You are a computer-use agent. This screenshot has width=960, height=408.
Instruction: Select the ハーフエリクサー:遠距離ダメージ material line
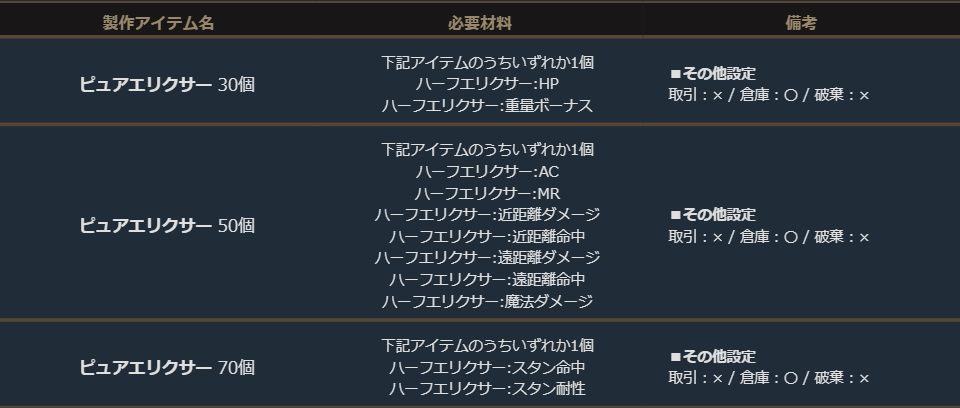click(487, 258)
